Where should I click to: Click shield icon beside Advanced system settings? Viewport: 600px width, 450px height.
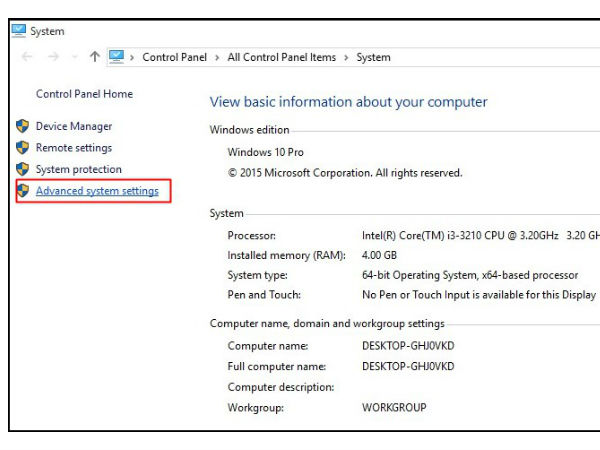[x=23, y=190]
